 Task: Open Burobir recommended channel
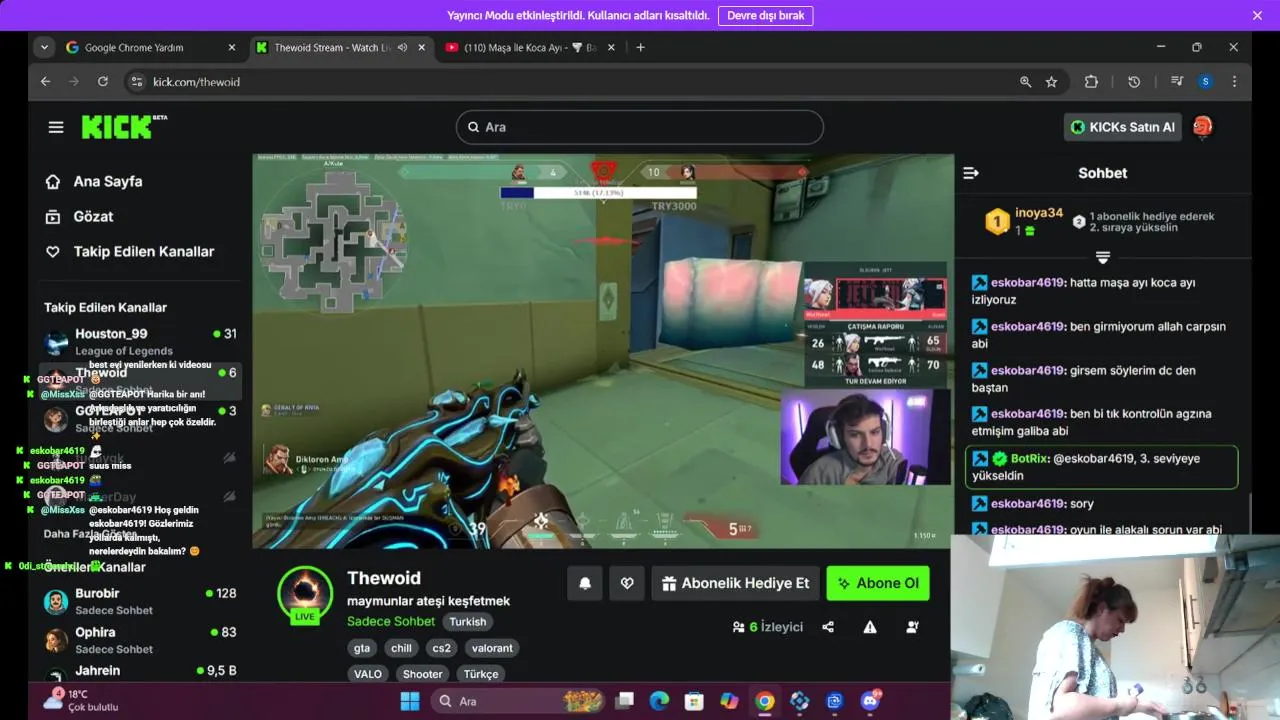point(140,600)
